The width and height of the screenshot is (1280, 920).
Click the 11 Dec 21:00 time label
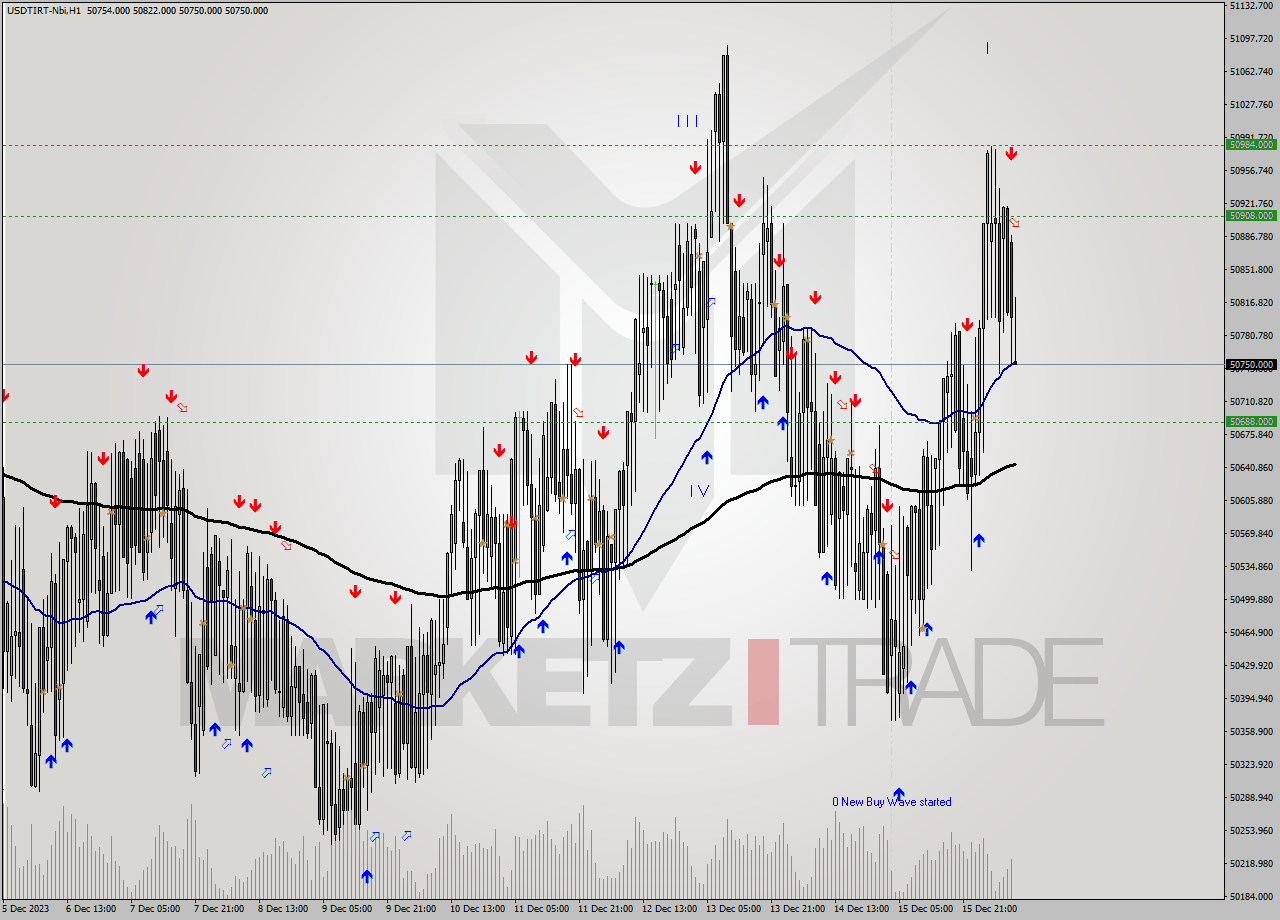604,909
